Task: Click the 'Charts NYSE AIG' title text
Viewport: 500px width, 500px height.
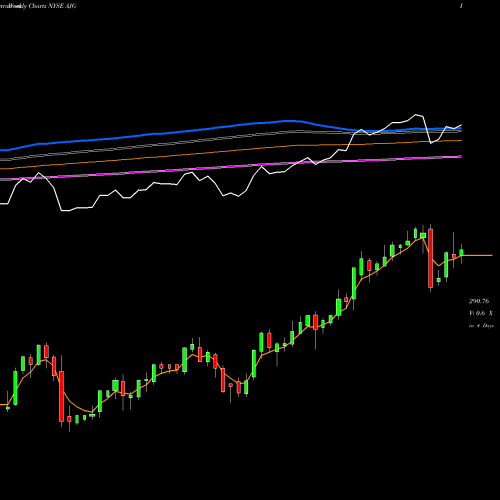Action: tap(52, 6)
